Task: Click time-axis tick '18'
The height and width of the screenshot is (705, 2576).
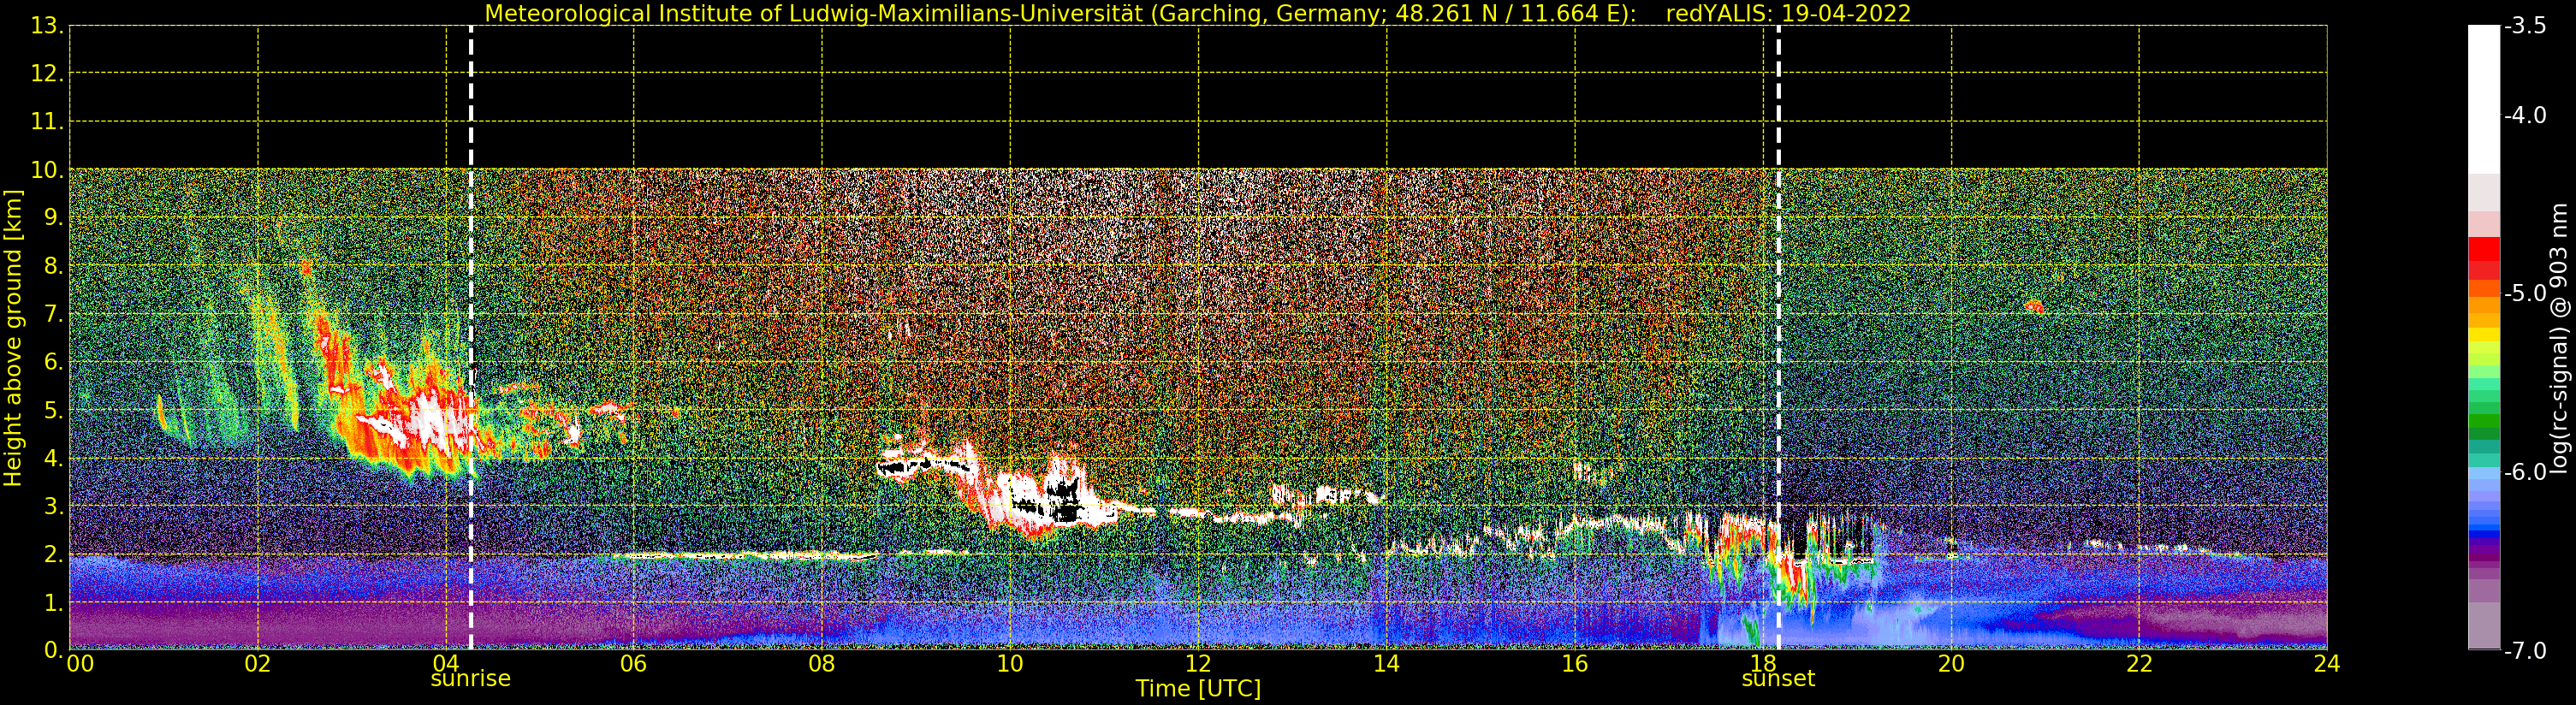Action: coord(1763,664)
